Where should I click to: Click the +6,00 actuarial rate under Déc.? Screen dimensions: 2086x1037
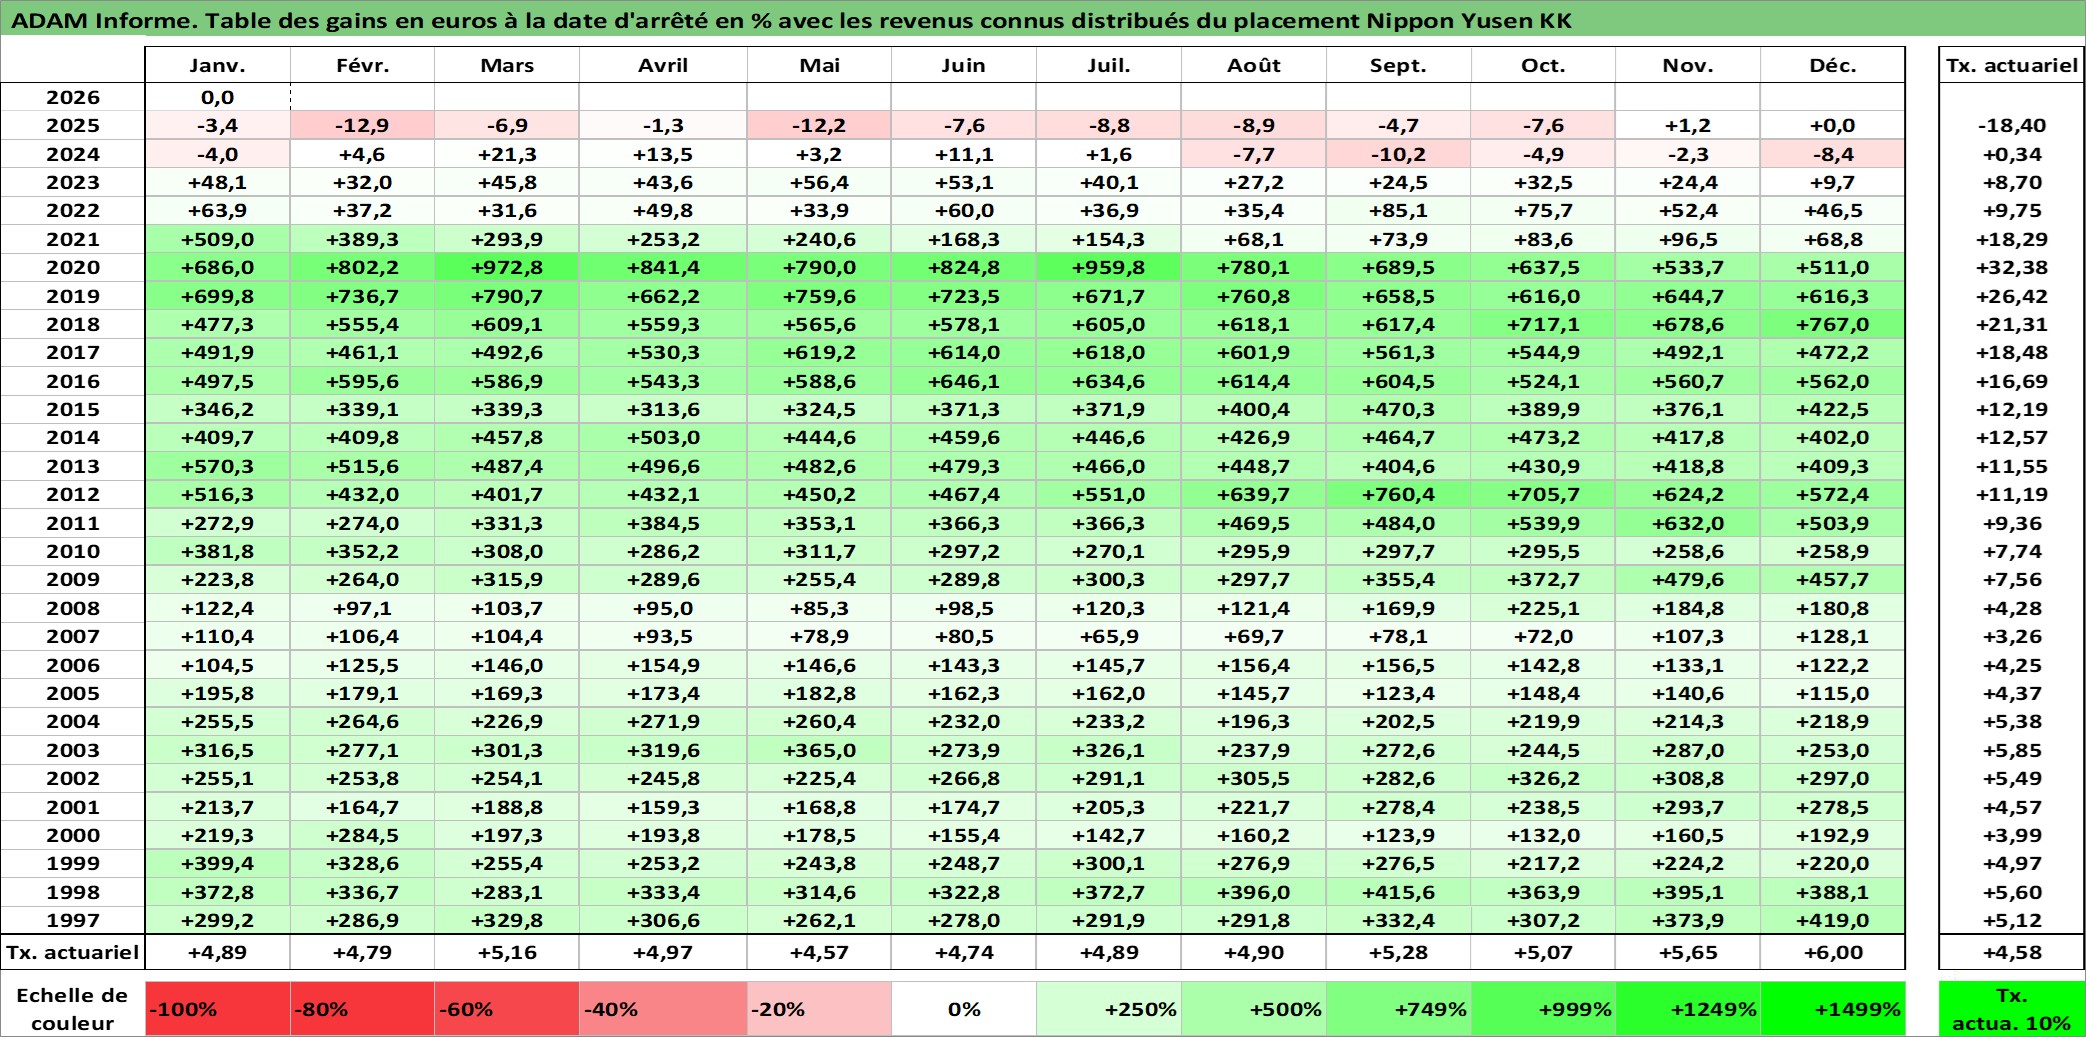click(1833, 952)
